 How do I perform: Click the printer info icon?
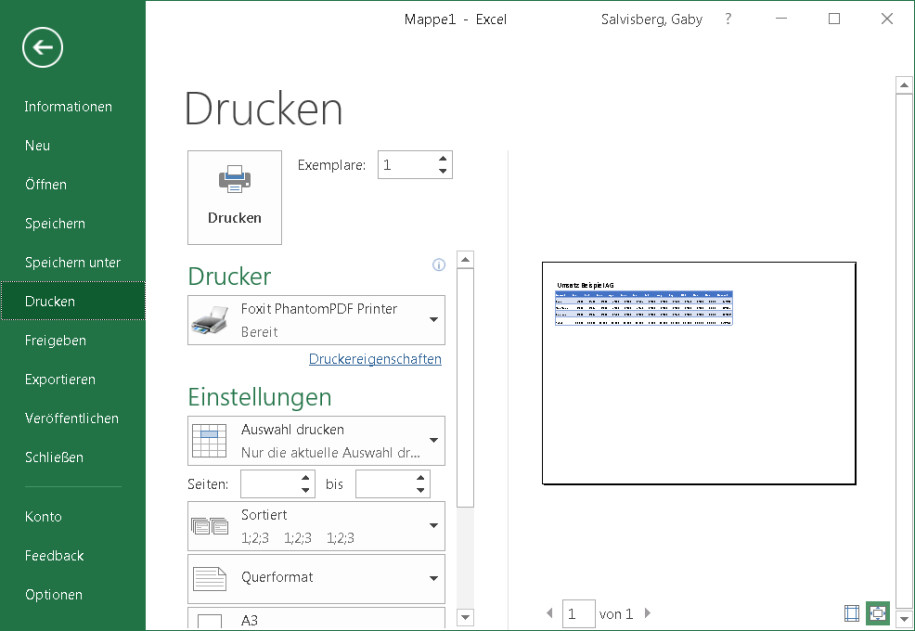pyautogui.click(x=438, y=265)
